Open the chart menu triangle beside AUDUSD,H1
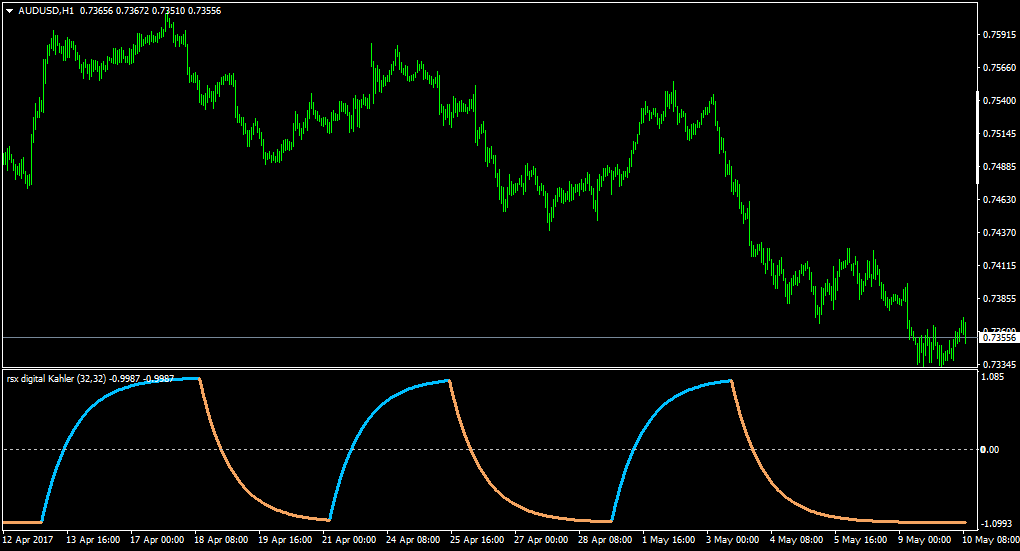1020x551 pixels. [x=10, y=11]
